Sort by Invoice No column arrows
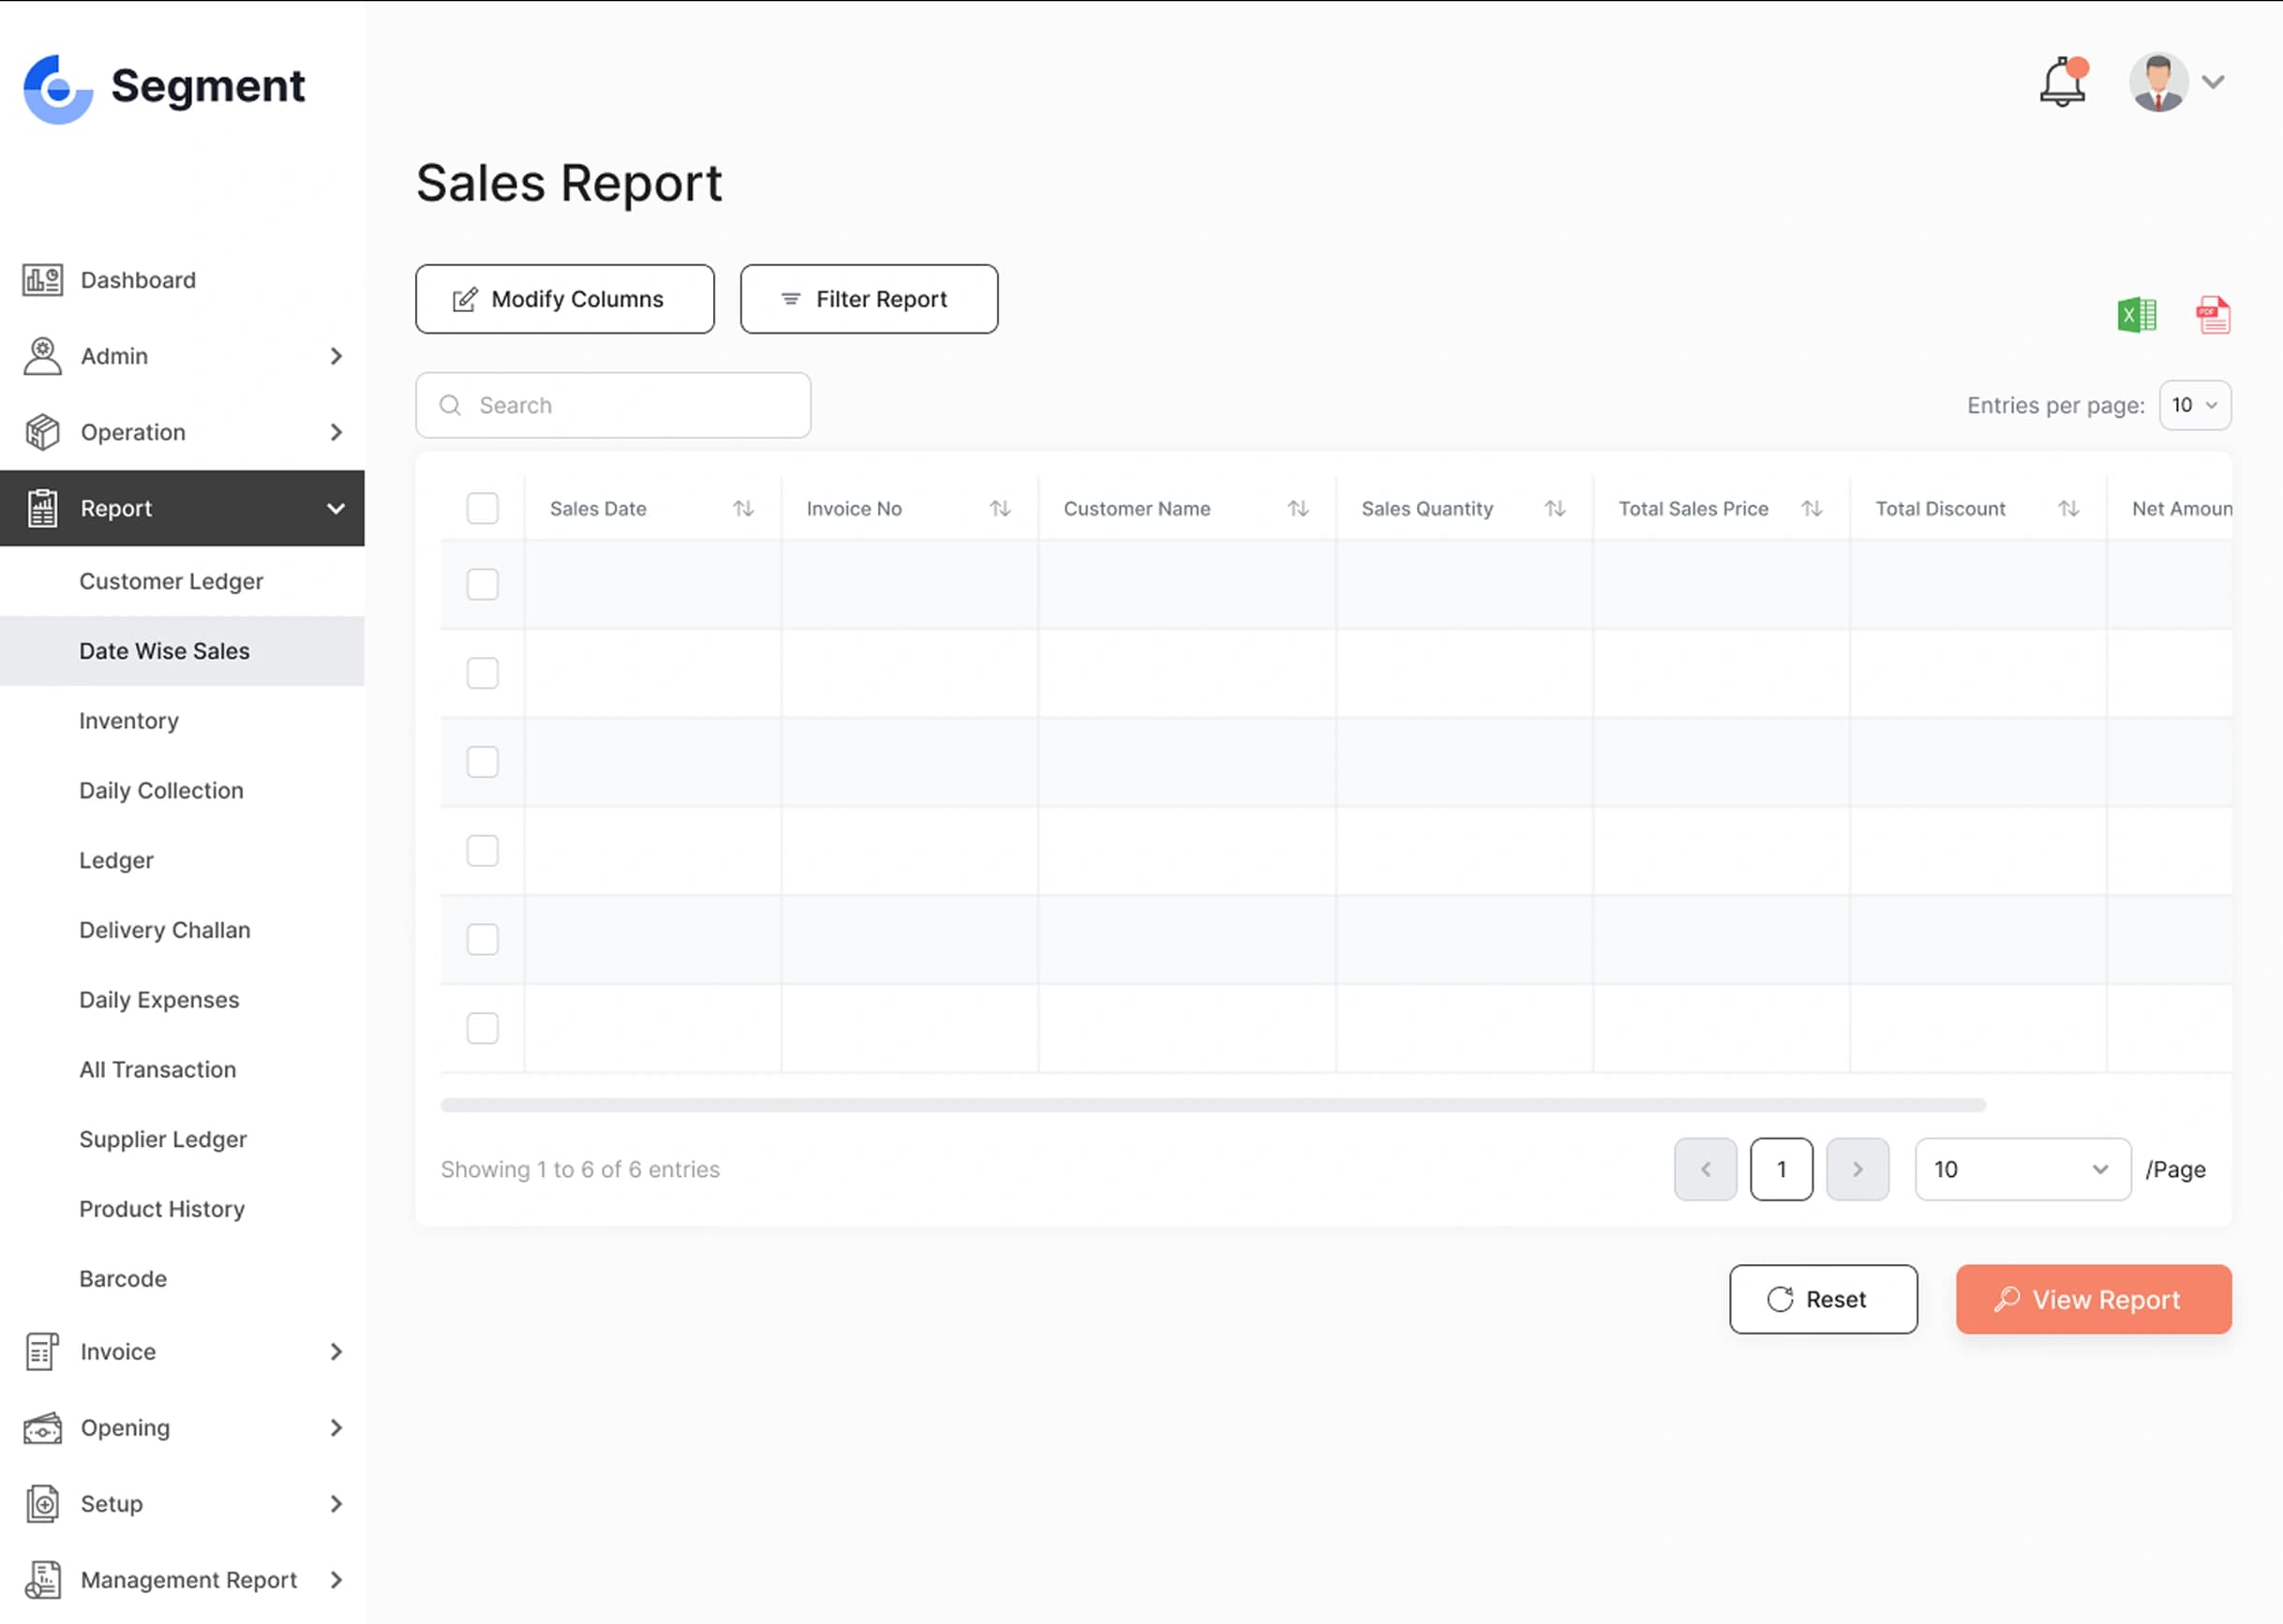Viewport: 2283px width, 1624px height. tap(1000, 508)
